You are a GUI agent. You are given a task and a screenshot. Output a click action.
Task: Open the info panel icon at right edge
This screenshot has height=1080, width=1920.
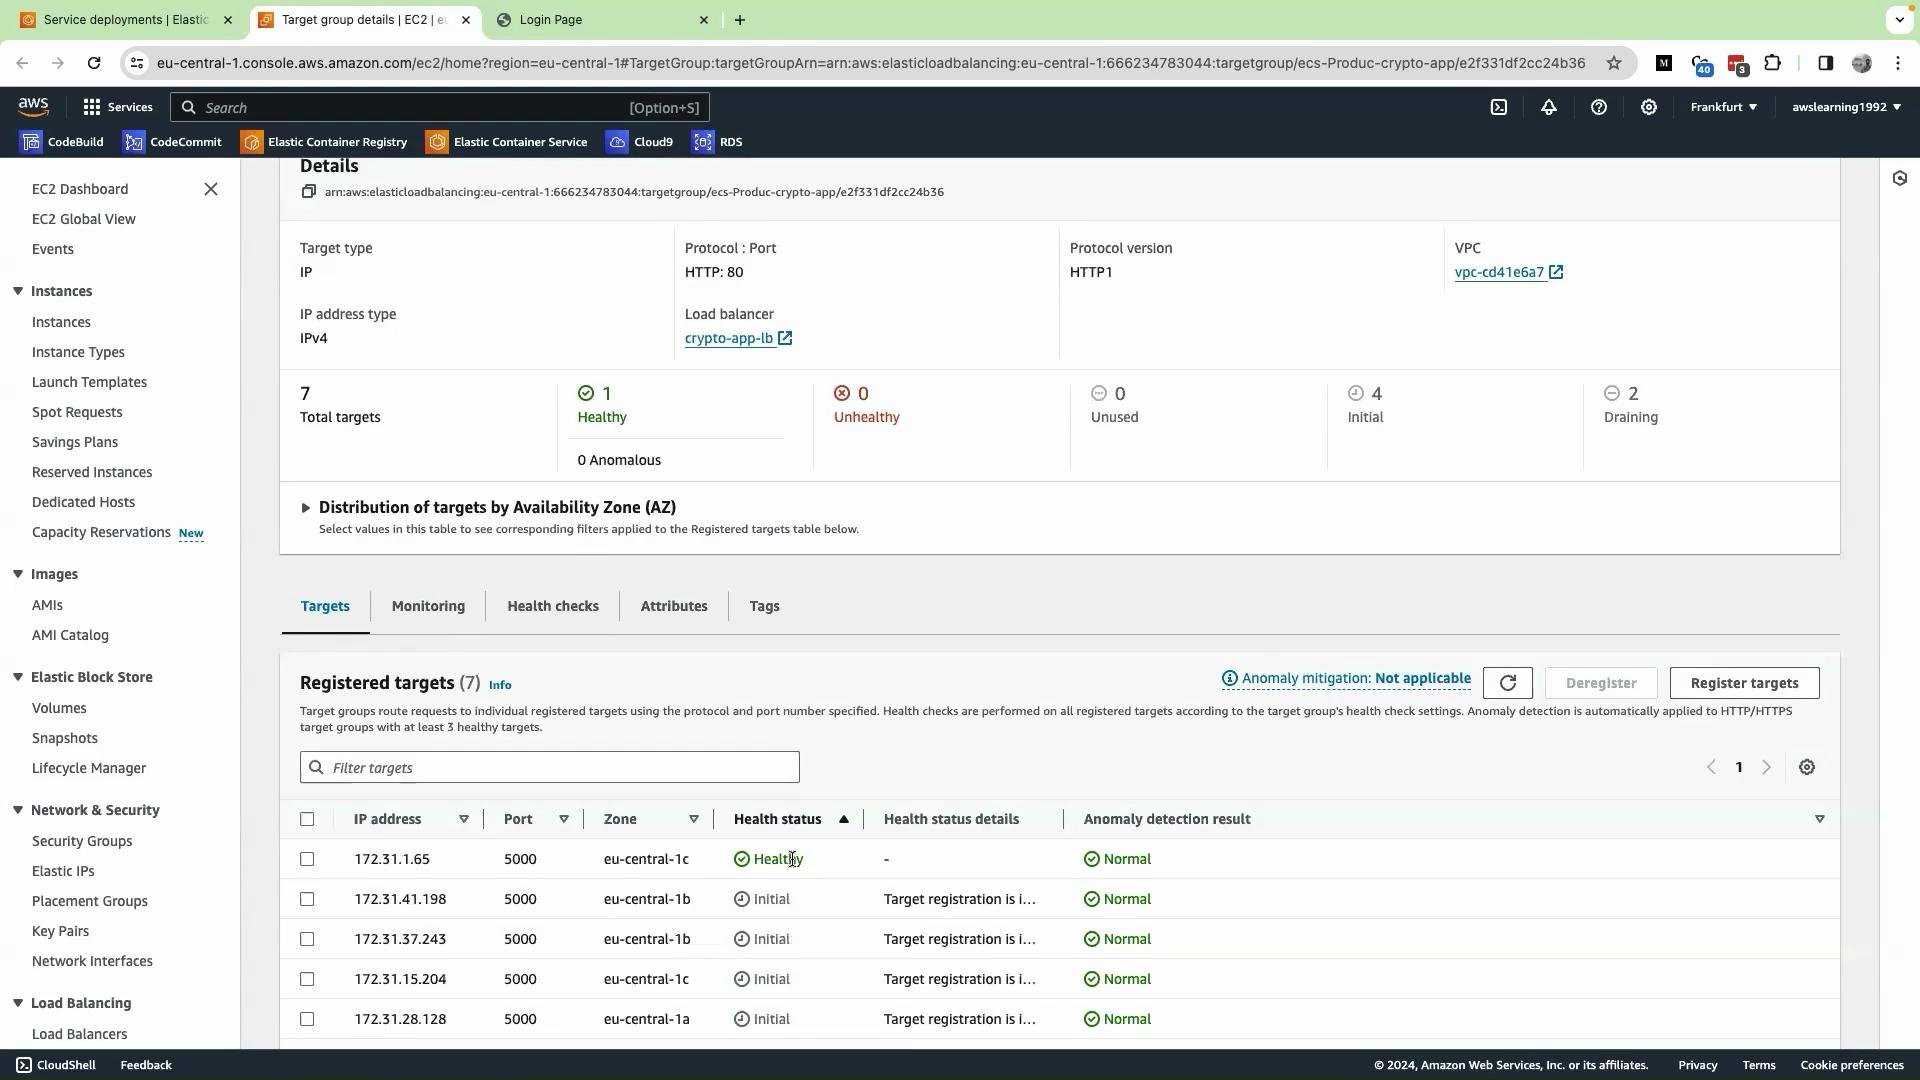point(1900,178)
